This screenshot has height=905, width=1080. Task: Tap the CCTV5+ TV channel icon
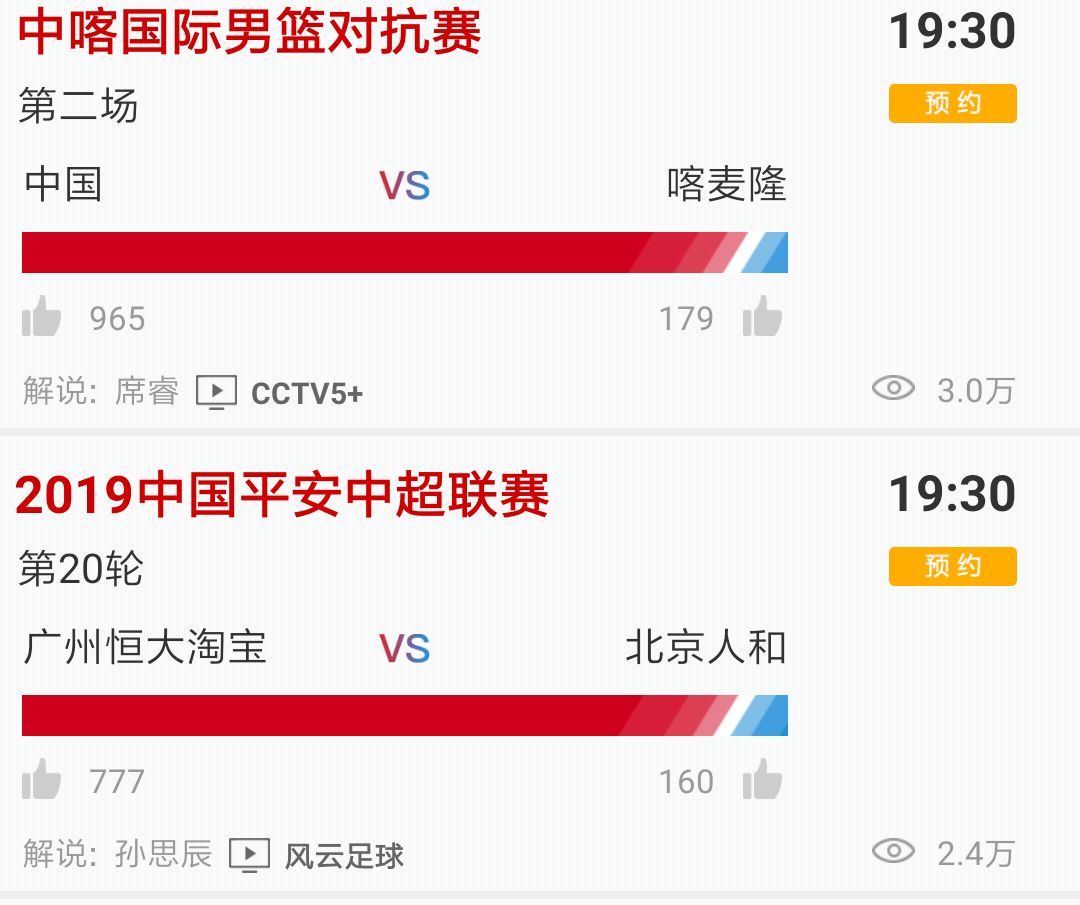click(x=216, y=392)
